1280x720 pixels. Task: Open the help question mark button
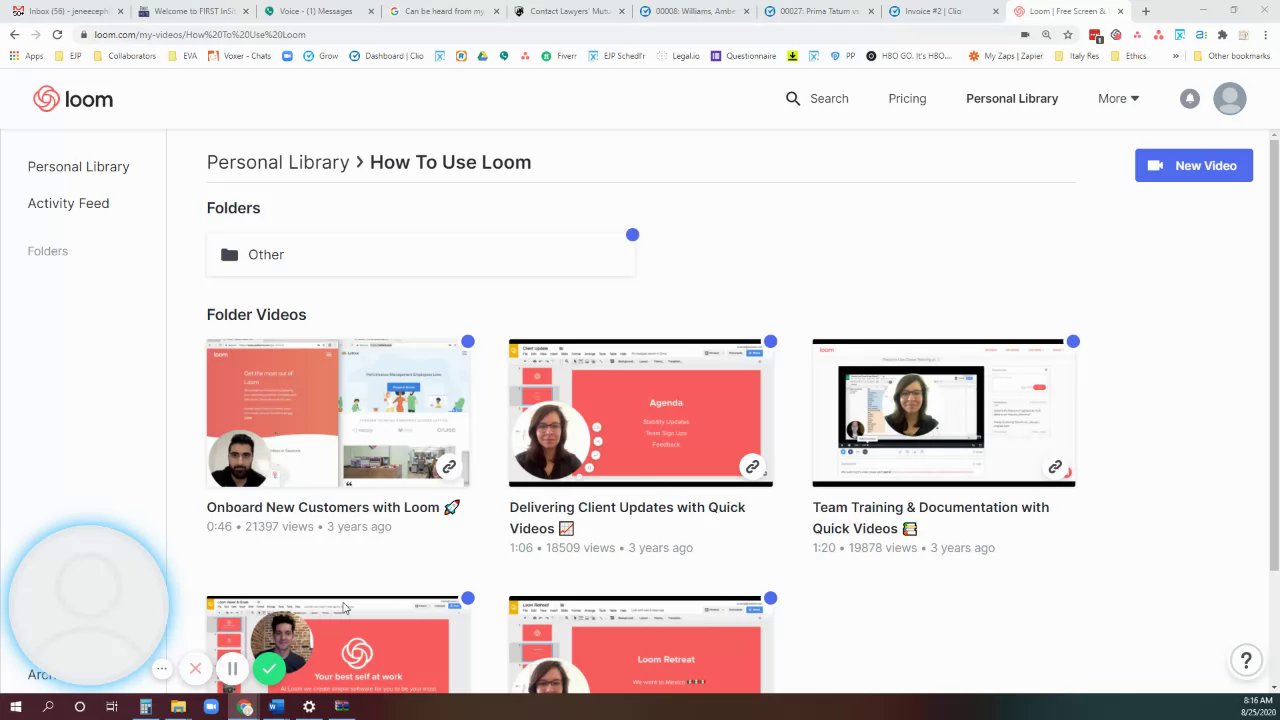(1246, 660)
